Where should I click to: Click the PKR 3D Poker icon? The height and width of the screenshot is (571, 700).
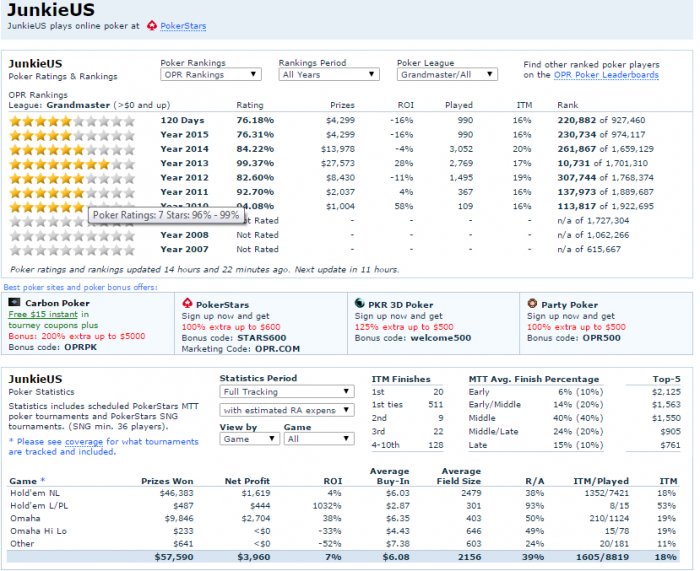(360, 304)
